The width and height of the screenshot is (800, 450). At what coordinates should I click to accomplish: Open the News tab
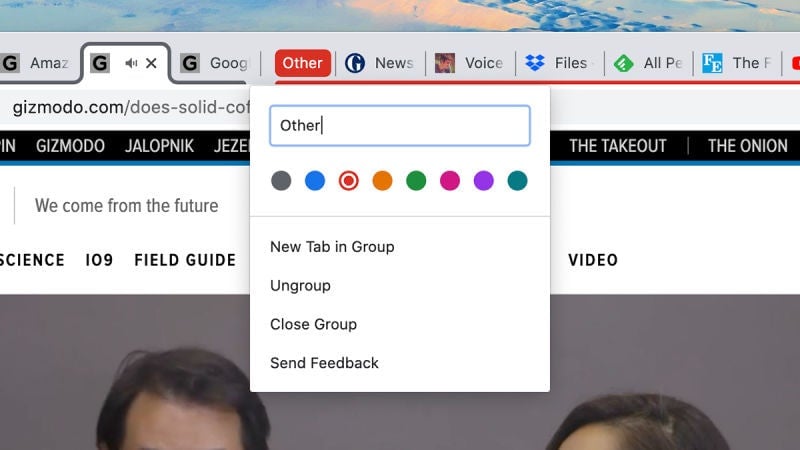coord(380,63)
